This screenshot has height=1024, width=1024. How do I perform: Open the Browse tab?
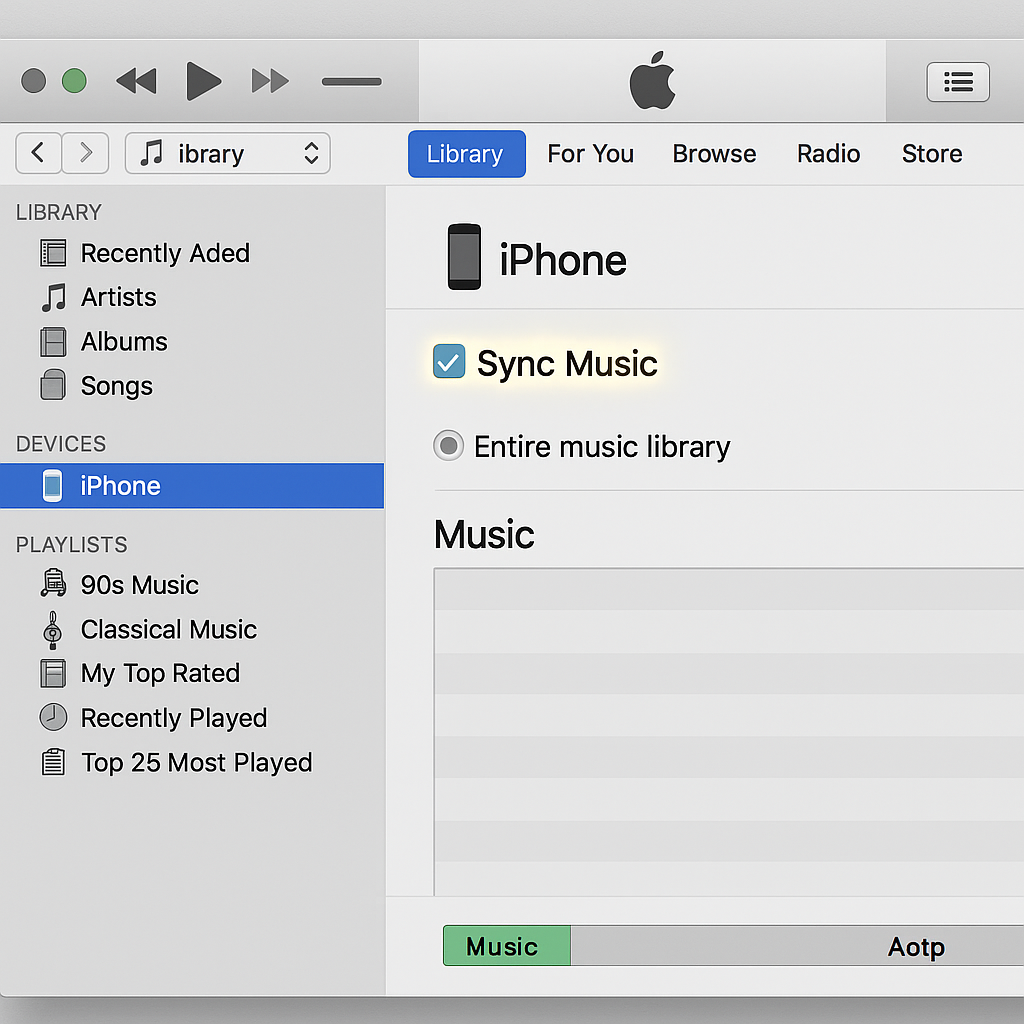[x=714, y=153]
